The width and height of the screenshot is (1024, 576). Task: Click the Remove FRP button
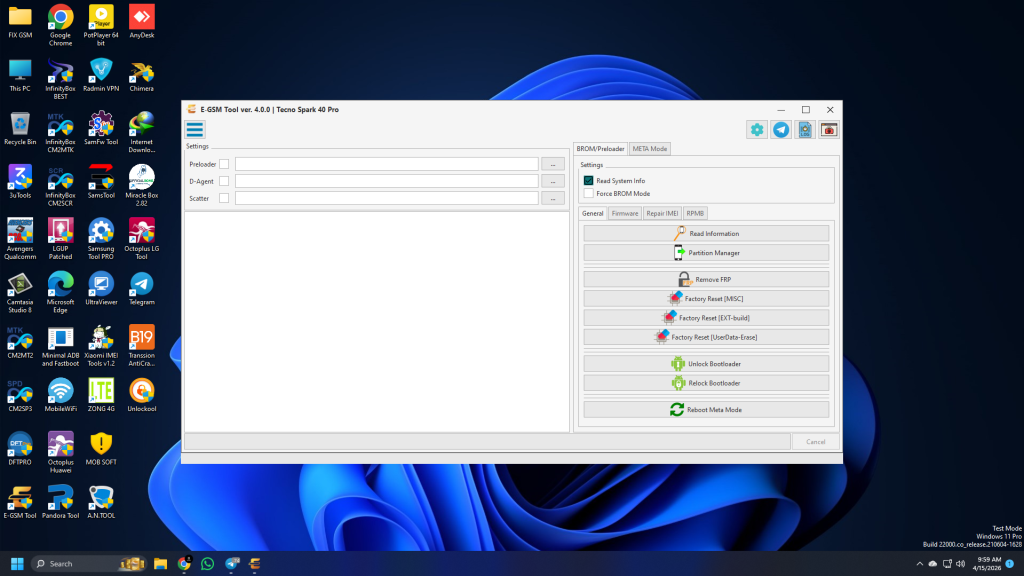[x=706, y=279]
